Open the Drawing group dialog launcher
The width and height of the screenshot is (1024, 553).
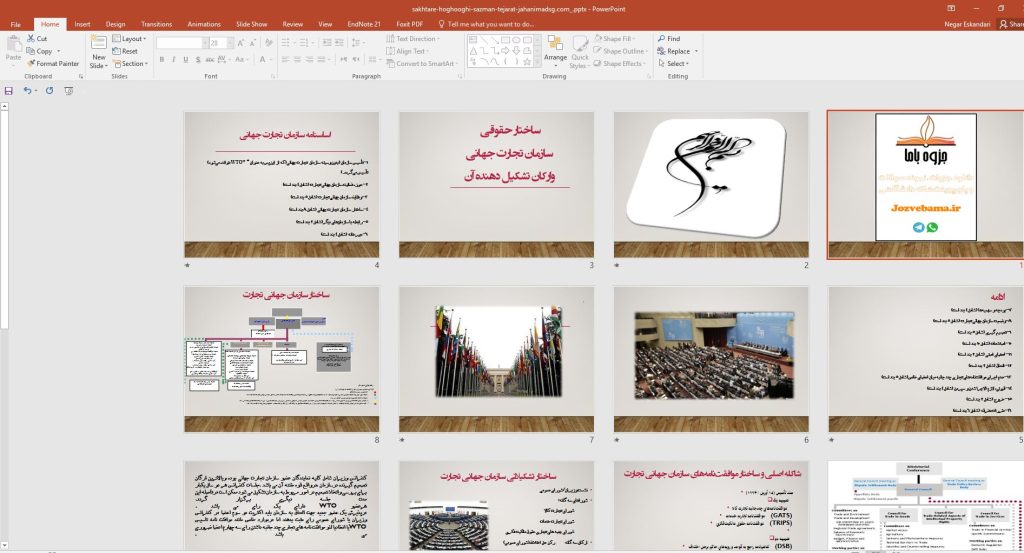(x=648, y=76)
